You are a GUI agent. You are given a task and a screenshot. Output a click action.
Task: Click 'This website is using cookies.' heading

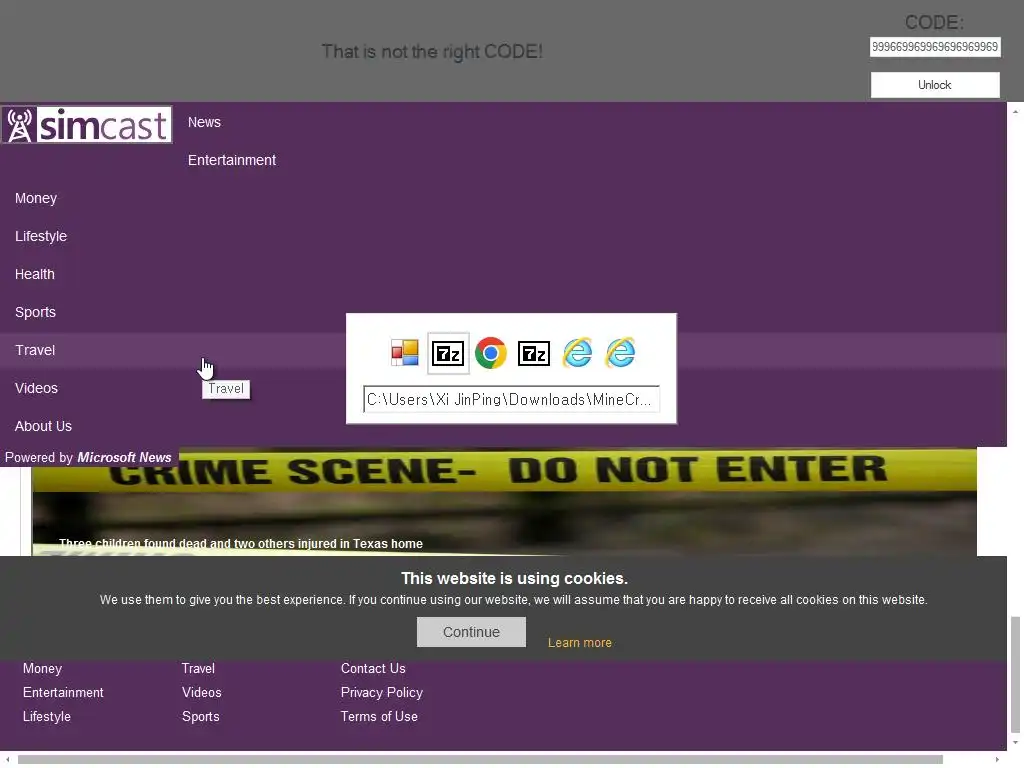coord(514,578)
